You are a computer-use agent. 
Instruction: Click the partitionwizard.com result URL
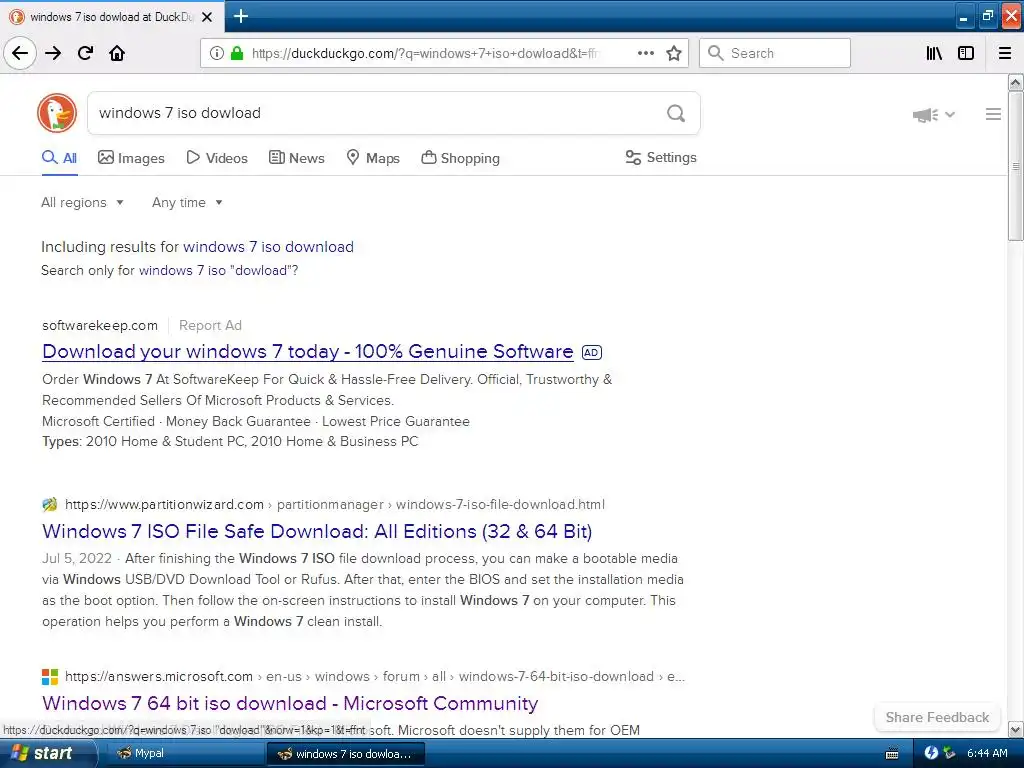pyautogui.click(x=335, y=504)
